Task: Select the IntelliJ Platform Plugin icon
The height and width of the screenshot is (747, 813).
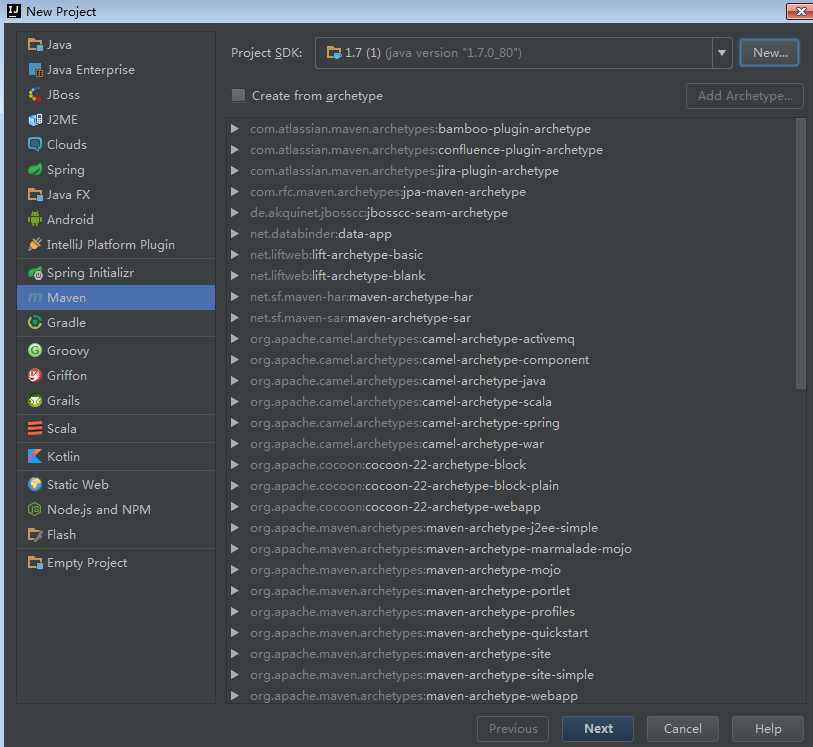Action: (35, 244)
